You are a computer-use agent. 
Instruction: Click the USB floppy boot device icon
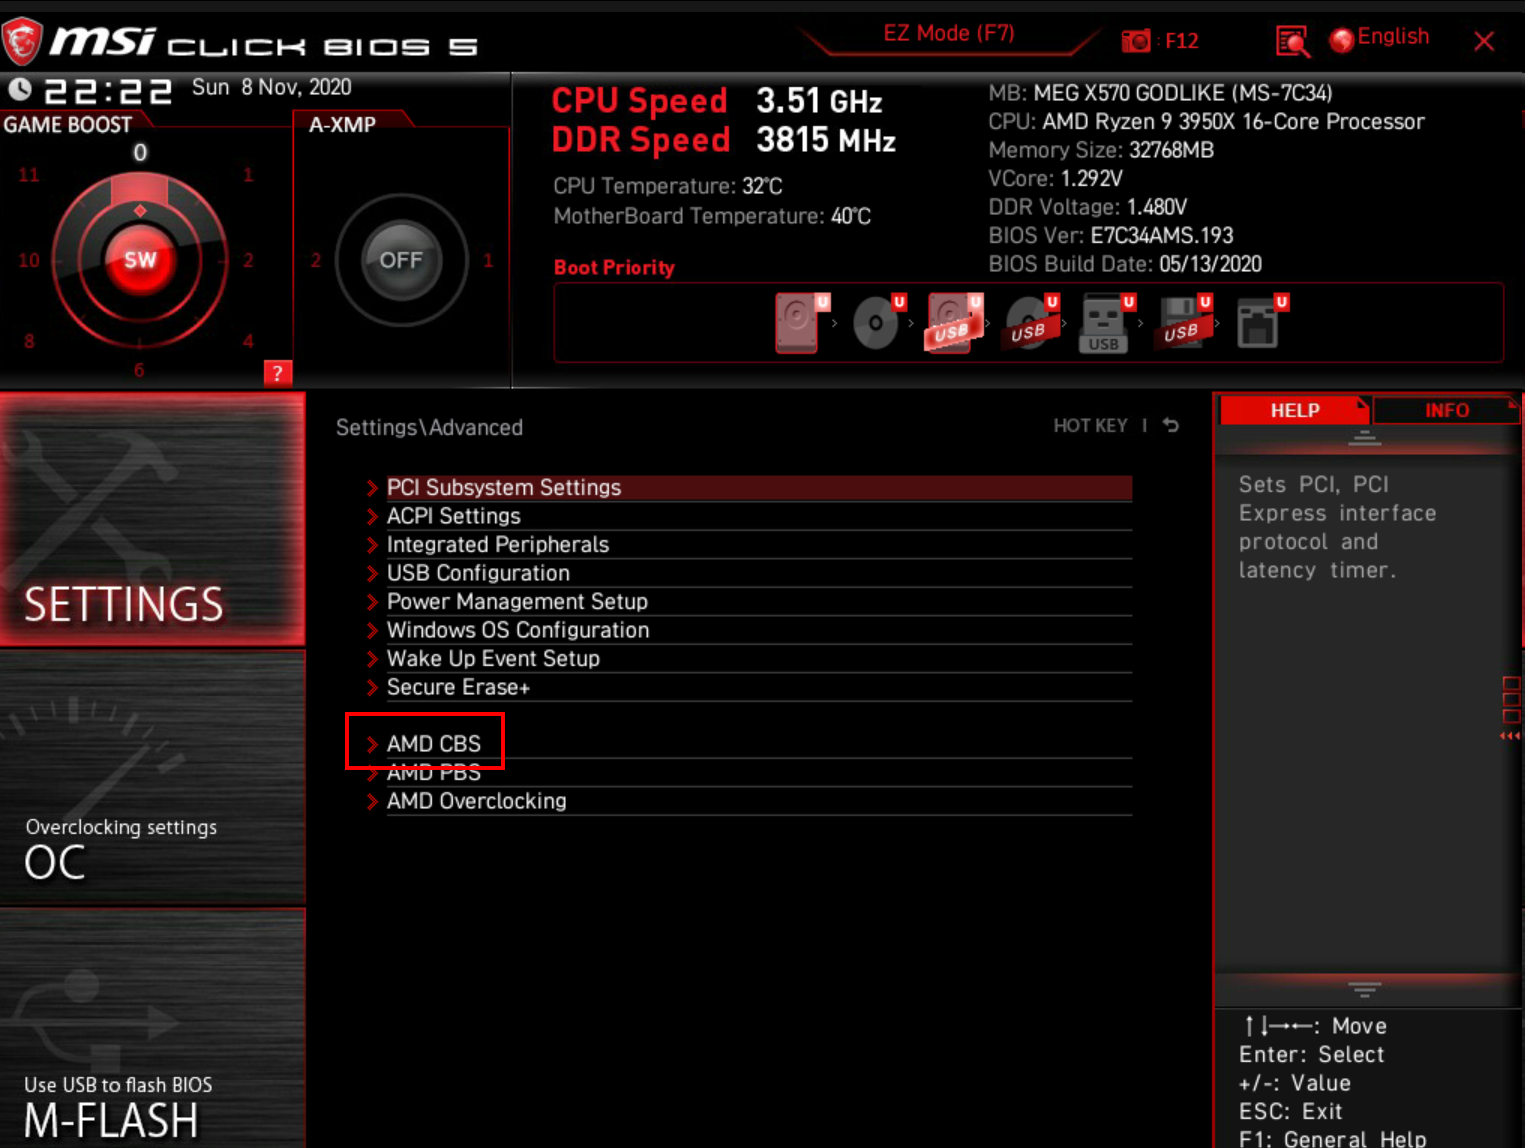(x=1185, y=322)
